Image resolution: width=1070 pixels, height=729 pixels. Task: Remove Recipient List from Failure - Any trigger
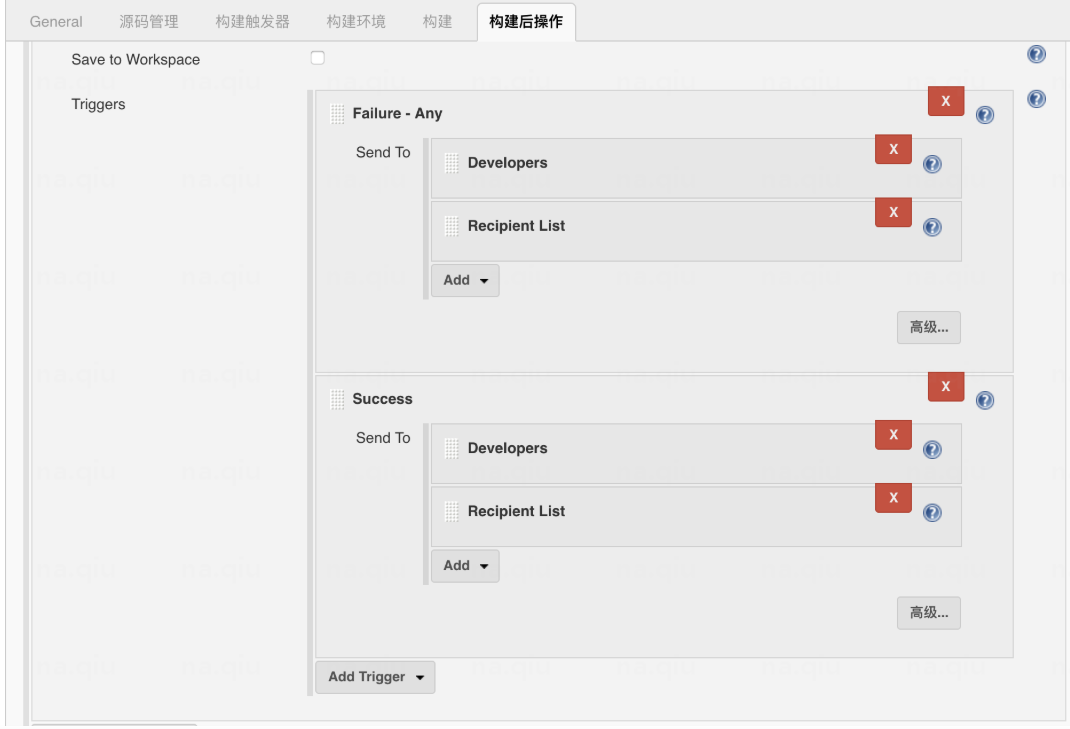(x=893, y=212)
